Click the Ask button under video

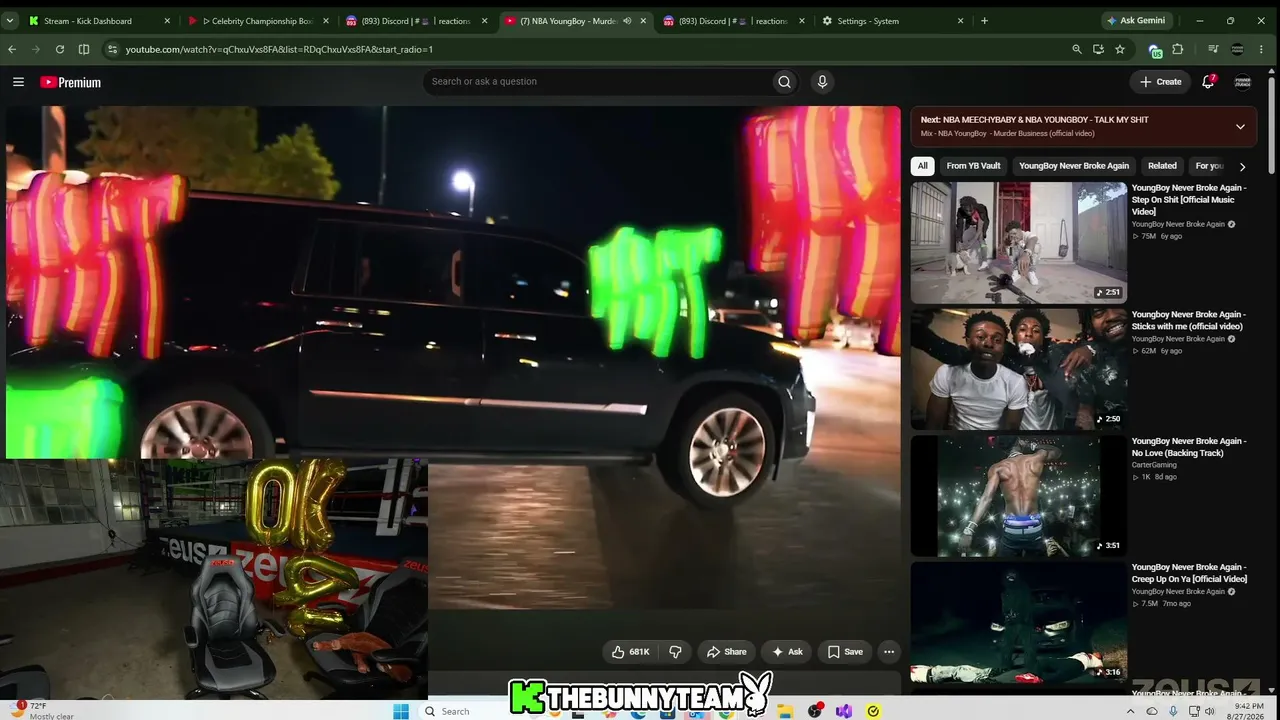tap(786, 652)
